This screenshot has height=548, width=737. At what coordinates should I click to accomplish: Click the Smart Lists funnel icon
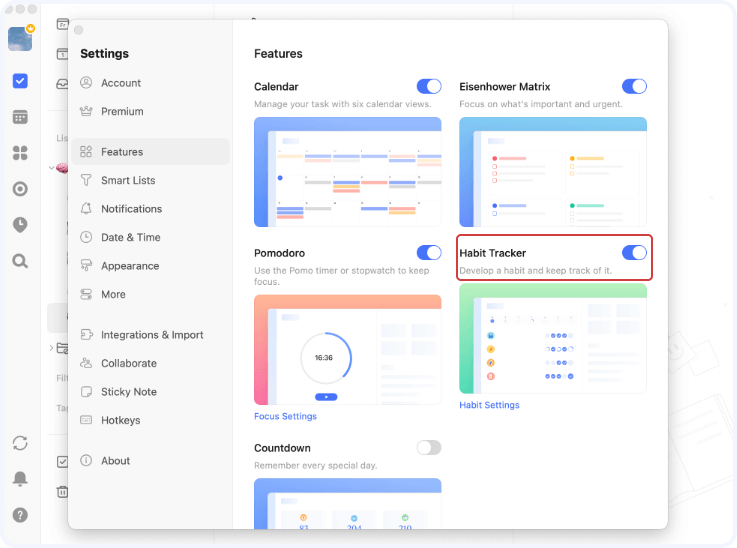86,180
